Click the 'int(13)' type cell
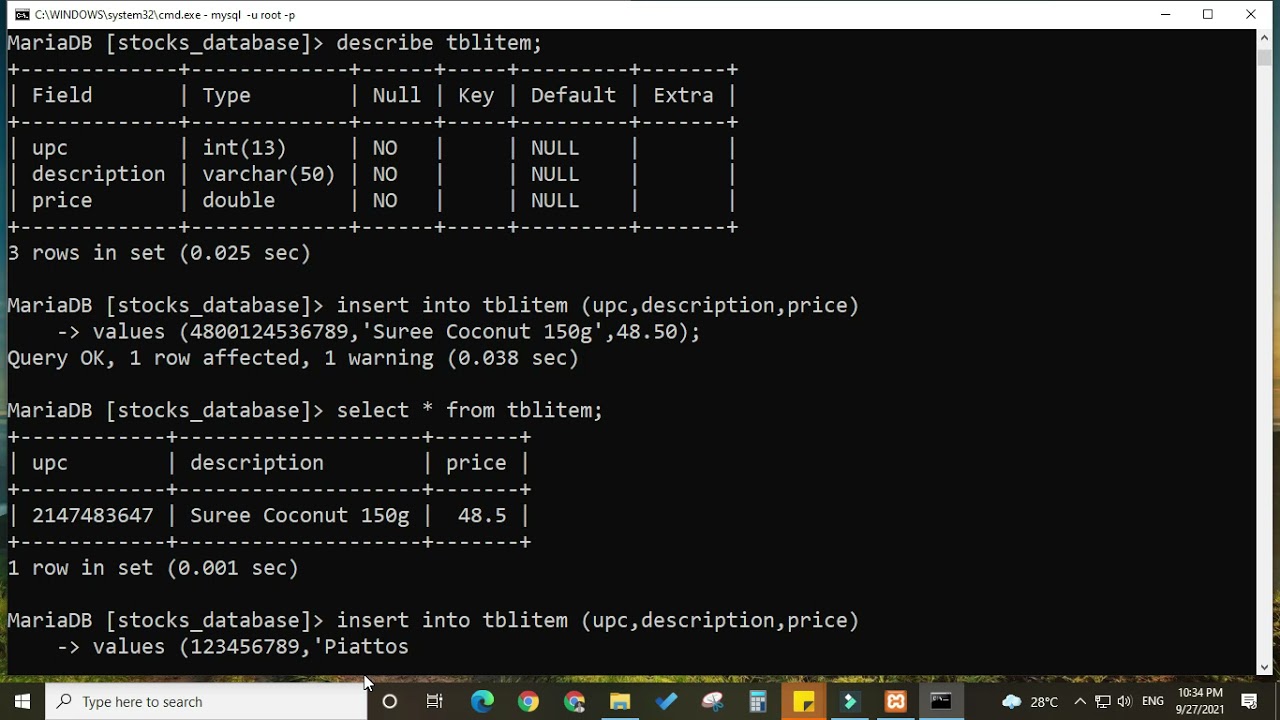Viewport: 1280px width, 720px height. pos(245,148)
